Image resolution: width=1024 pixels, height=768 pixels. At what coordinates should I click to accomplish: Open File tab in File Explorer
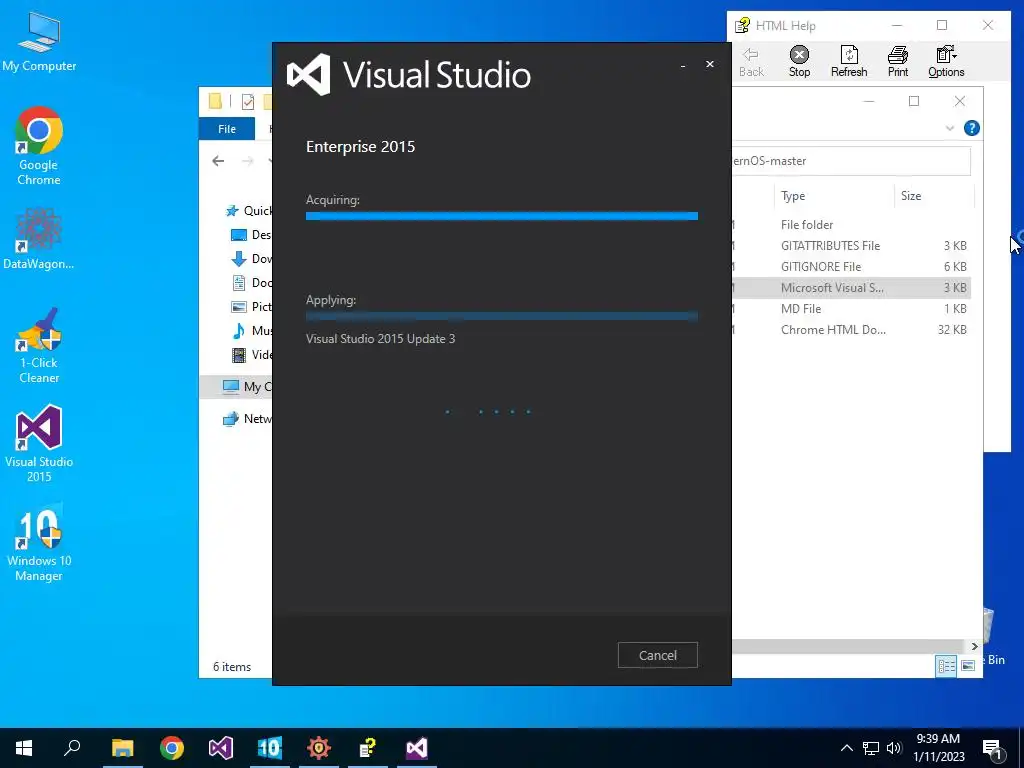click(227, 129)
